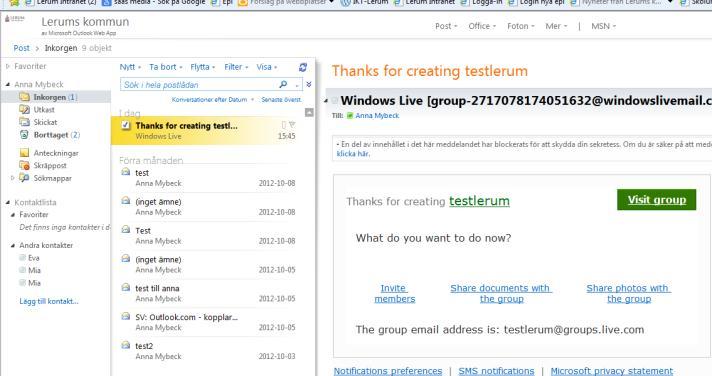
Task: Click envelope icon of 'test2' message
Action: tap(126, 345)
